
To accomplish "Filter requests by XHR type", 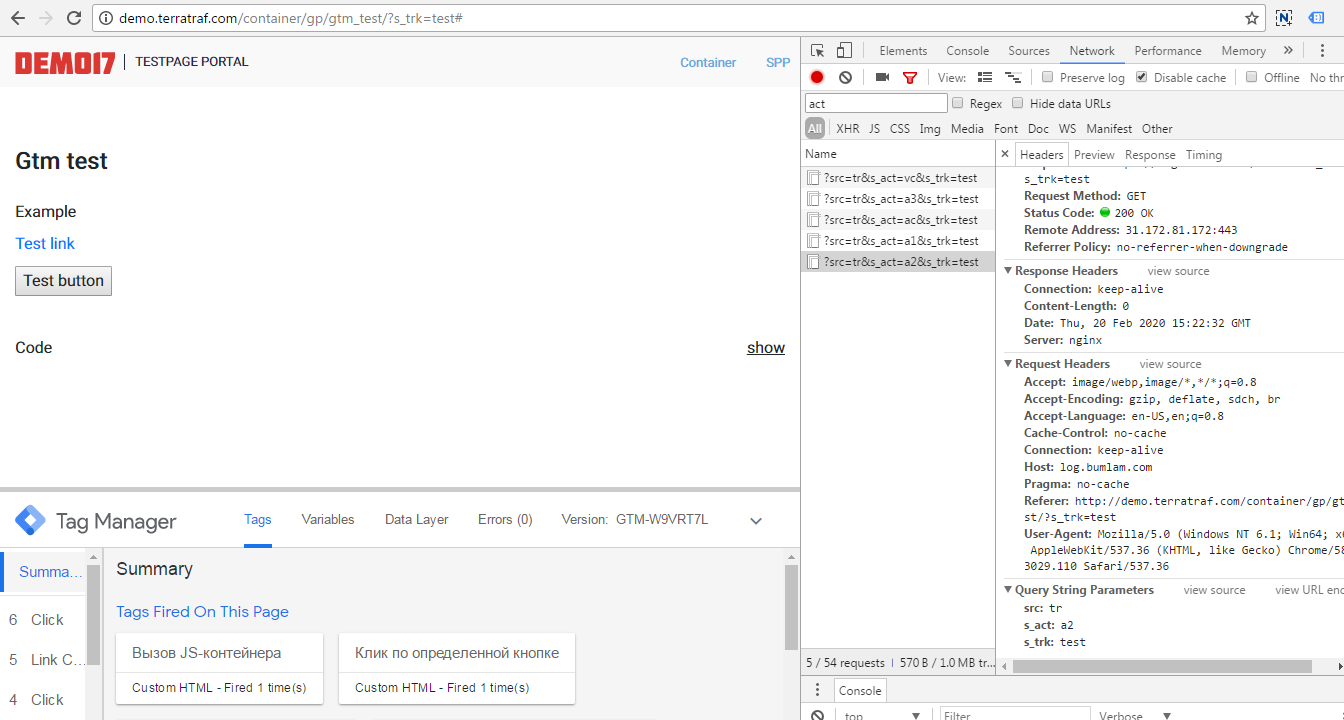I will click(x=847, y=128).
